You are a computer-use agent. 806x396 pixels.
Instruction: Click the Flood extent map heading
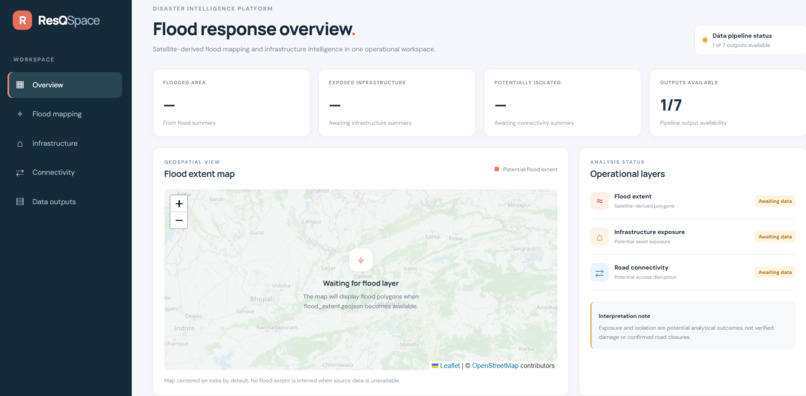pos(199,174)
